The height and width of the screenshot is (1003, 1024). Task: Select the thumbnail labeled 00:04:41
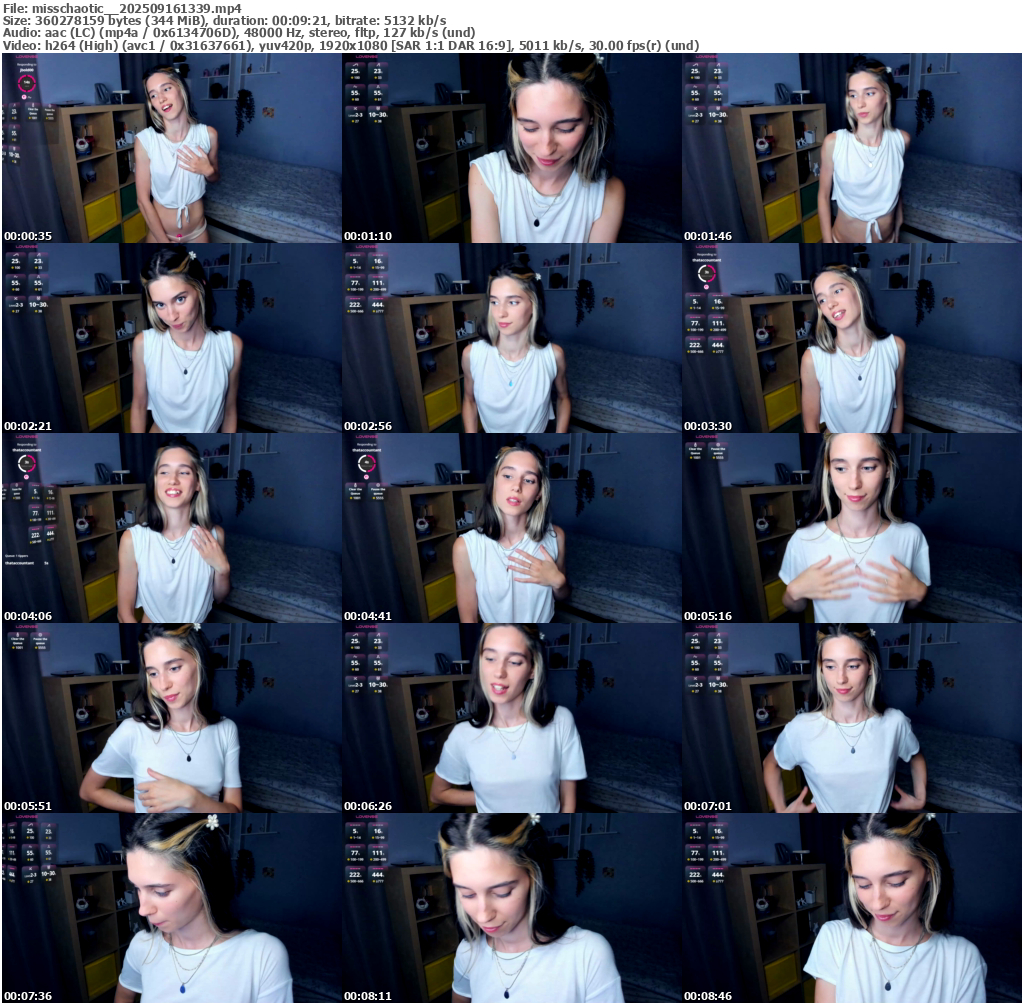(512, 528)
